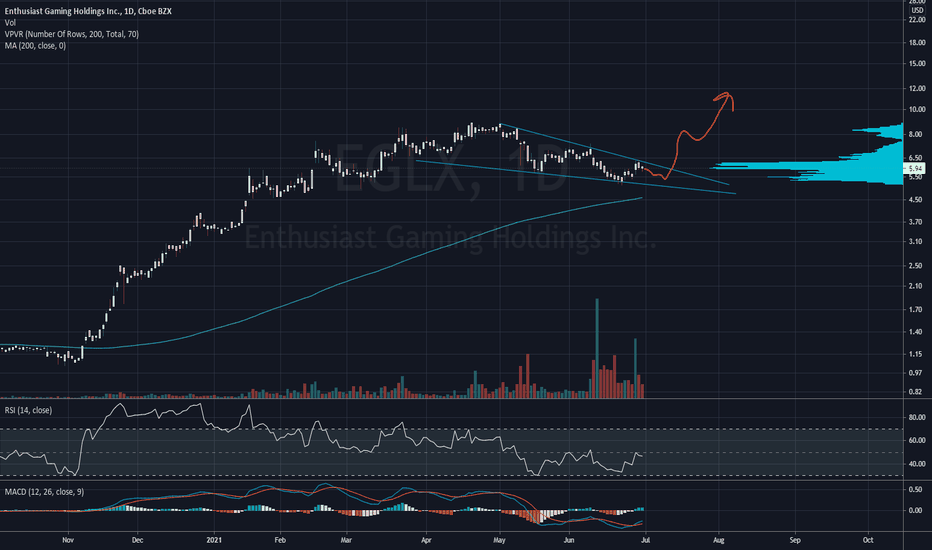Click the 2.50 price level on axis
Screen dimensions: 932x550
click(x=916, y=266)
